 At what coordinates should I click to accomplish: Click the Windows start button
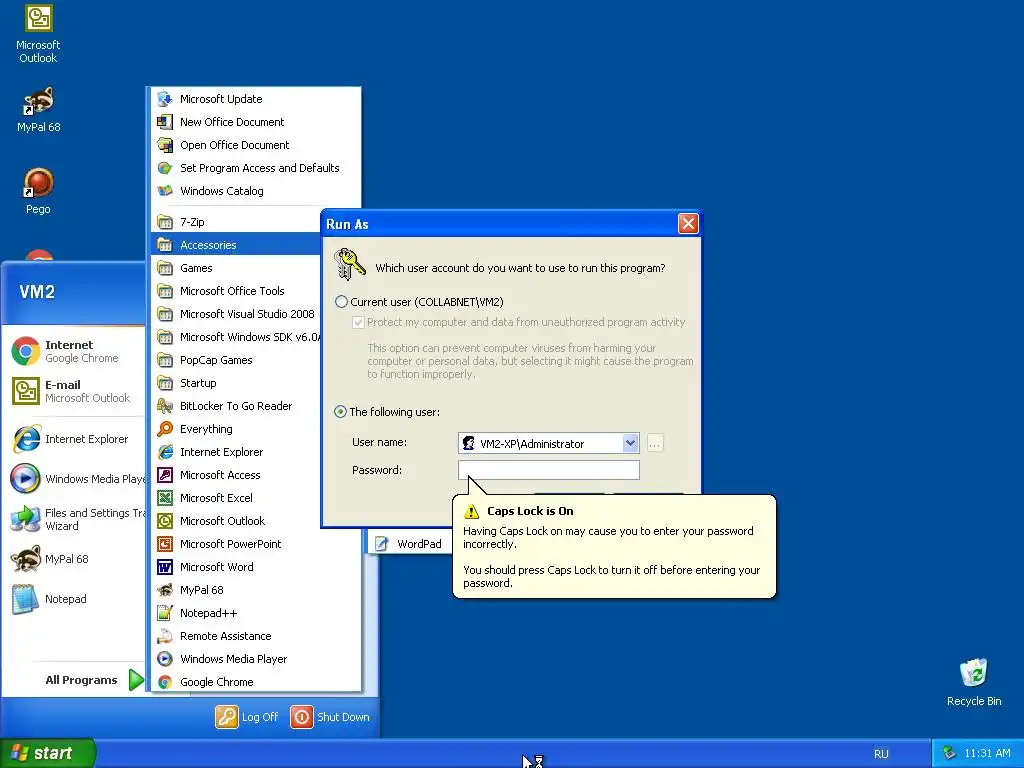47,753
